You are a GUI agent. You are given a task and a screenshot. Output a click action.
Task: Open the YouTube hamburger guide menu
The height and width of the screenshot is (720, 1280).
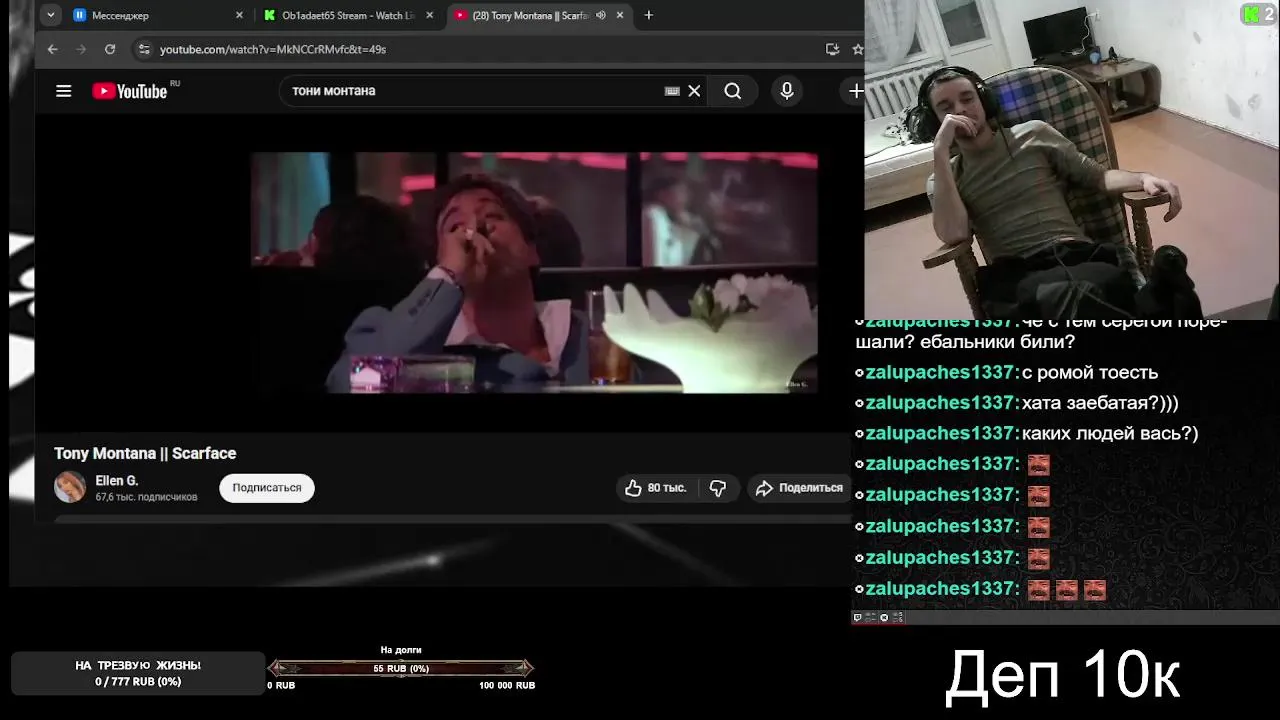[64, 91]
